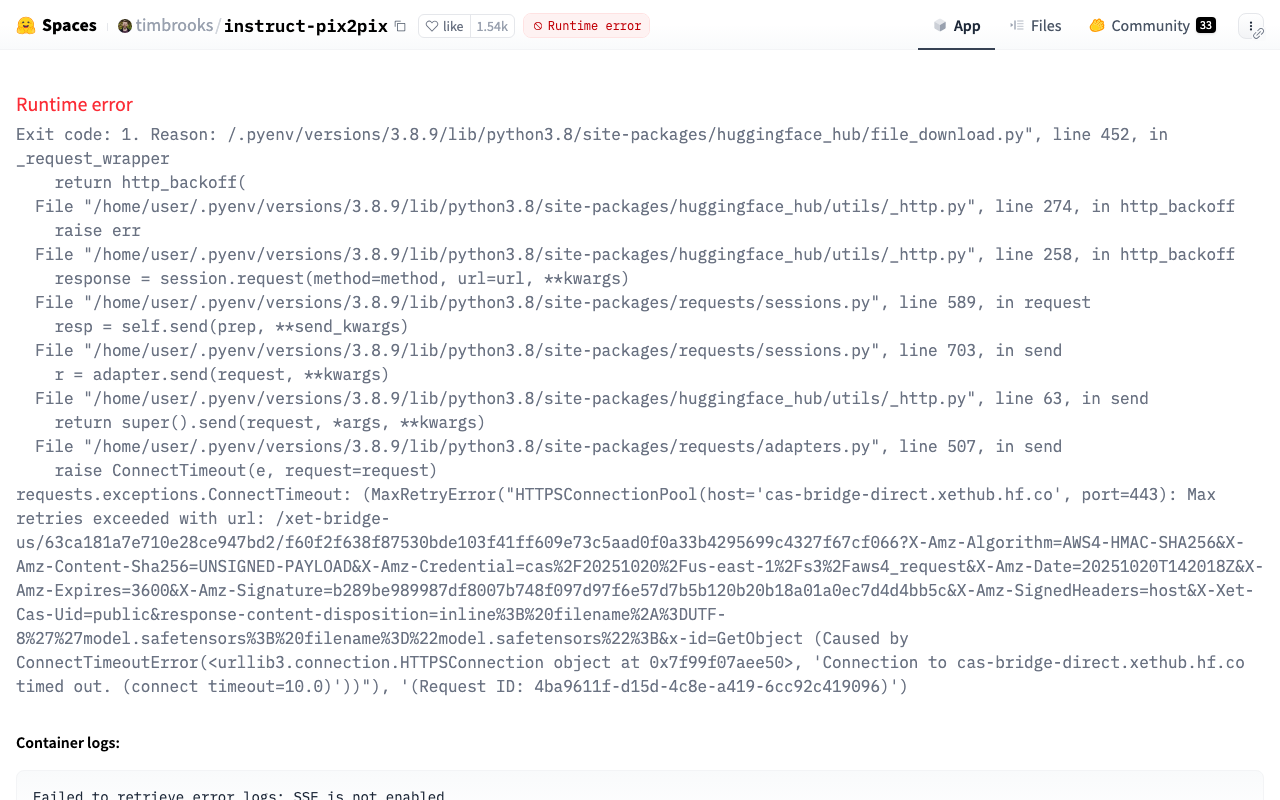Open the three-dot more options menu
Viewport: 1280px width, 800px height.
pyautogui.click(x=1250, y=26)
